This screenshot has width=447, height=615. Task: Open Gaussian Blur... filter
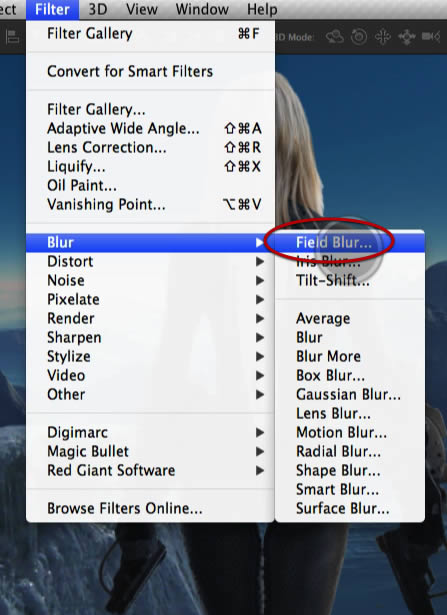350,394
